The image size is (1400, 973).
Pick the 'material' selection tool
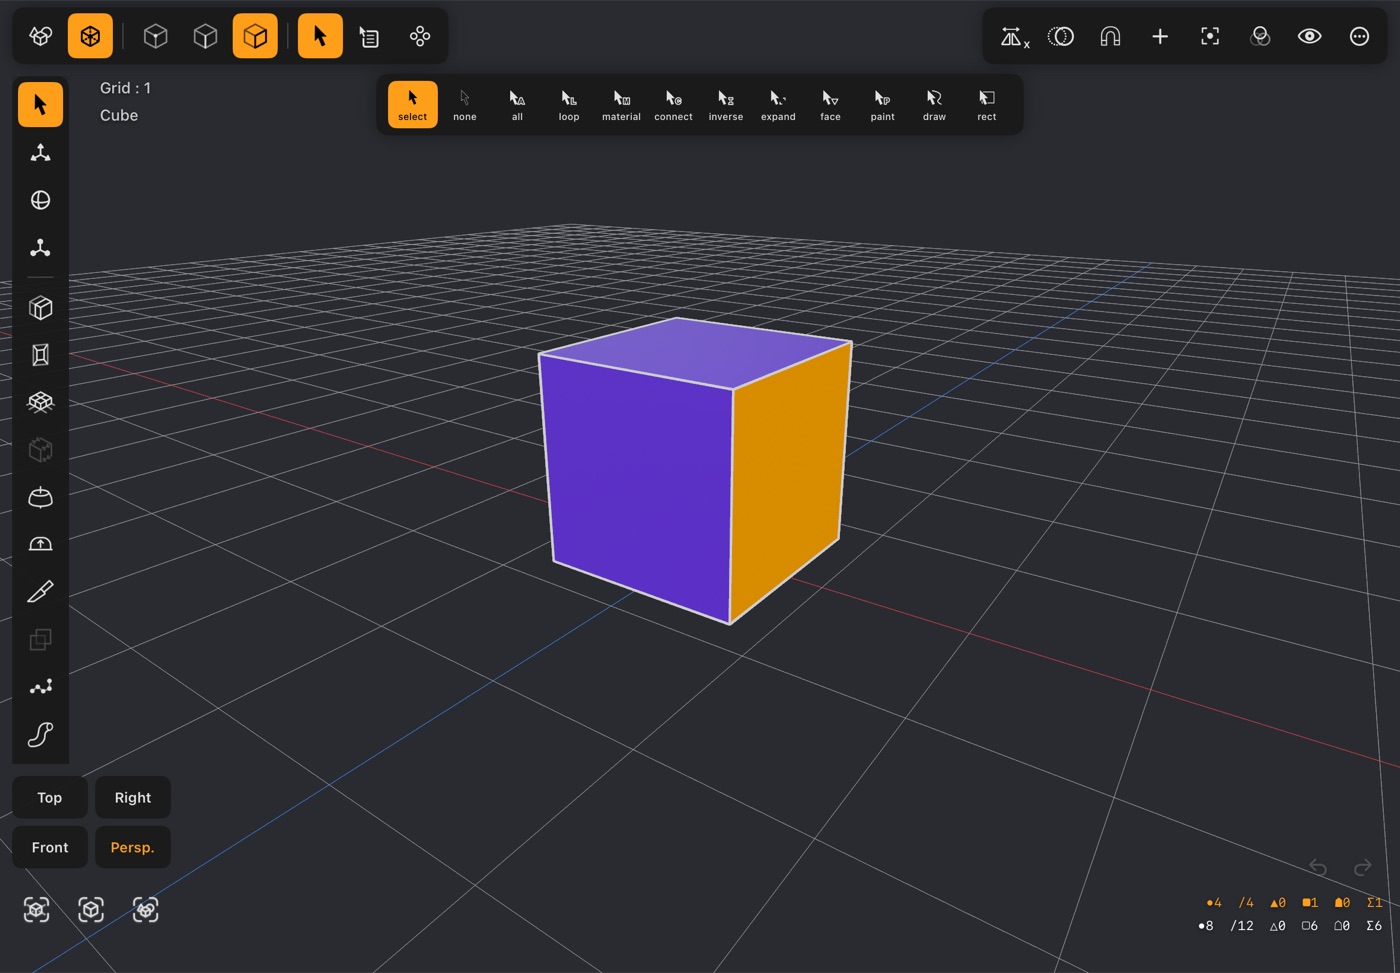621,104
